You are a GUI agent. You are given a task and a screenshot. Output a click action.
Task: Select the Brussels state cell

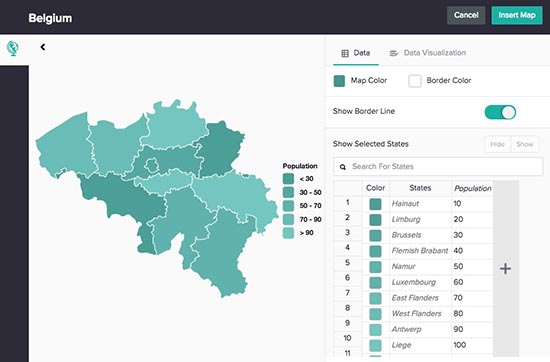point(420,235)
